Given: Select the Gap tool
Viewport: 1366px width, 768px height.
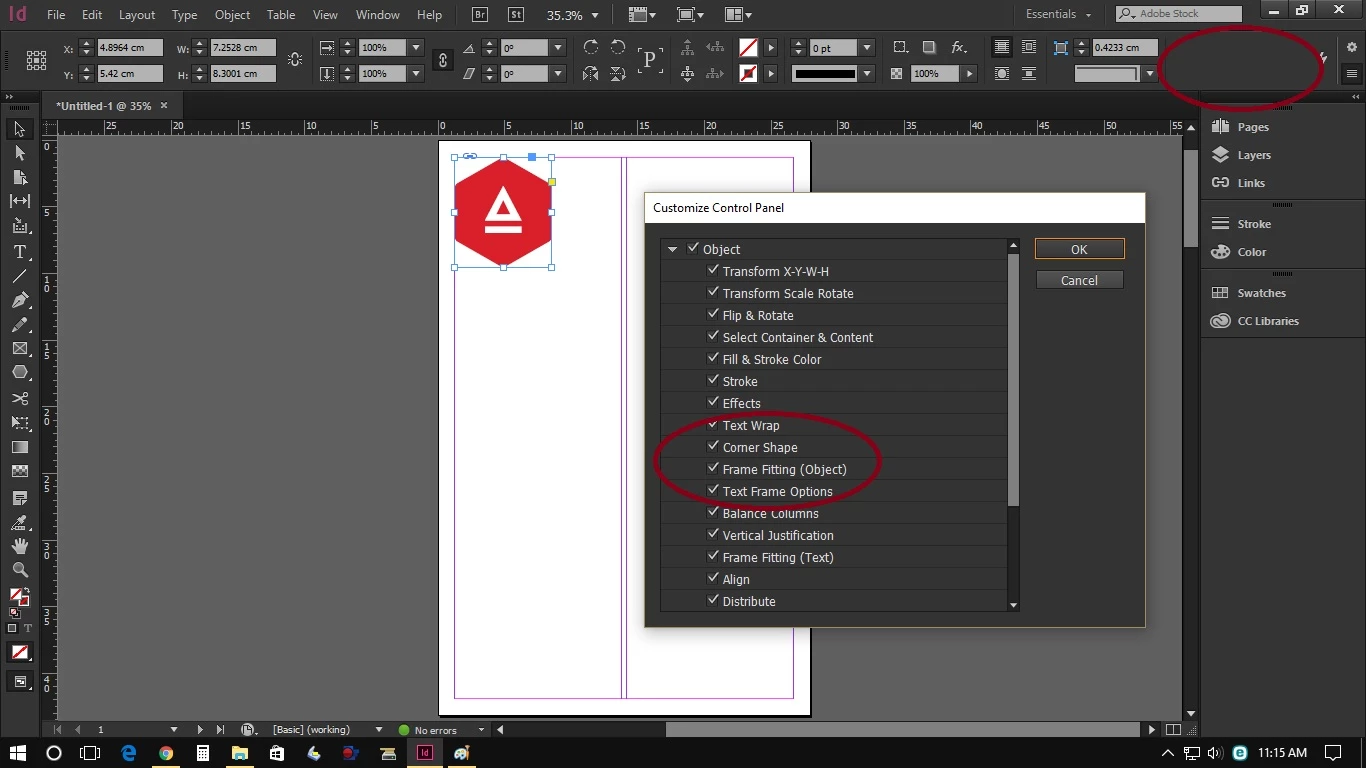Looking at the screenshot, I should (x=19, y=201).
